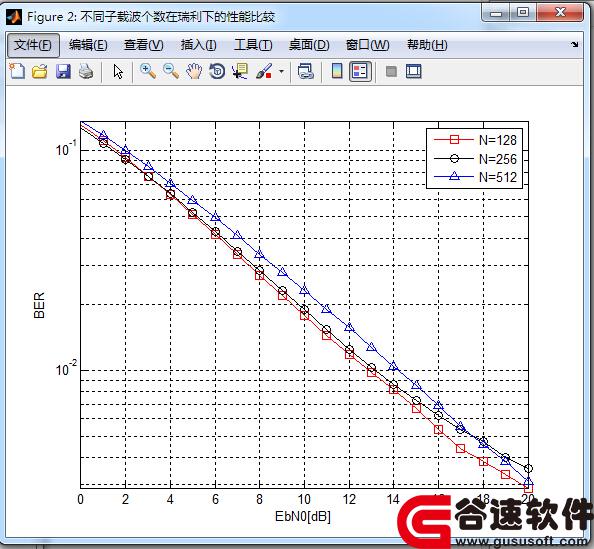Select the Zoom Out magnifier tool

pyautogui.click(x=171, y=71)
